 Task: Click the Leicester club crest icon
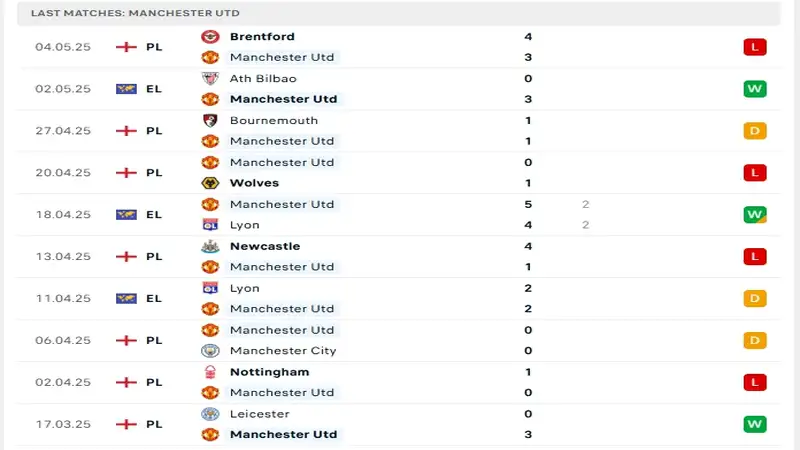click(210, 414)
